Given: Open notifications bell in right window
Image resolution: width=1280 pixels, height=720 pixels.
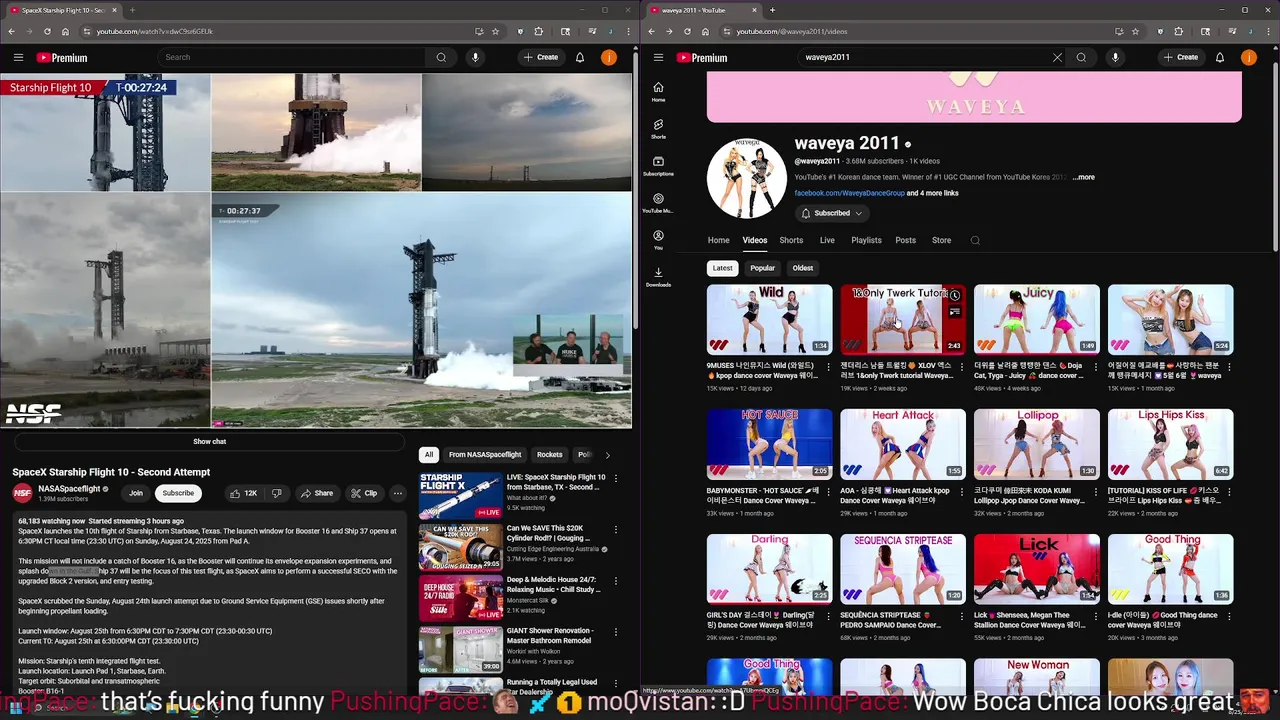Looking at the screenshot, I should 1219,57.
